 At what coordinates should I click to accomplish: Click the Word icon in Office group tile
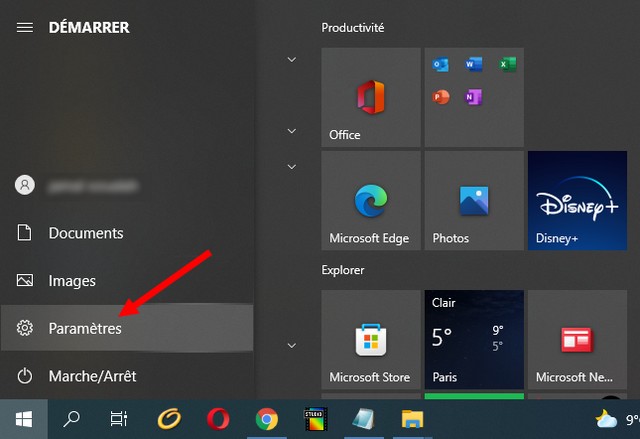click(472, 65)
